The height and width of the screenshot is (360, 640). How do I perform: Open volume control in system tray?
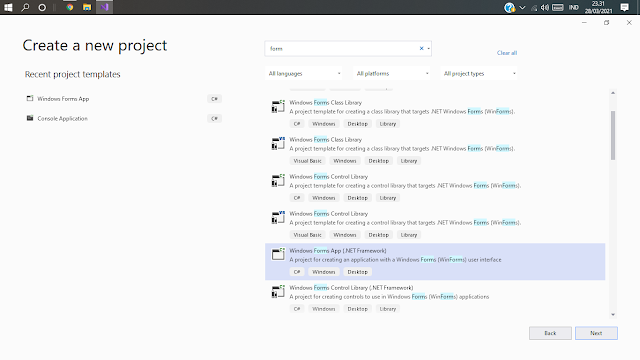(x=544, y=7)
